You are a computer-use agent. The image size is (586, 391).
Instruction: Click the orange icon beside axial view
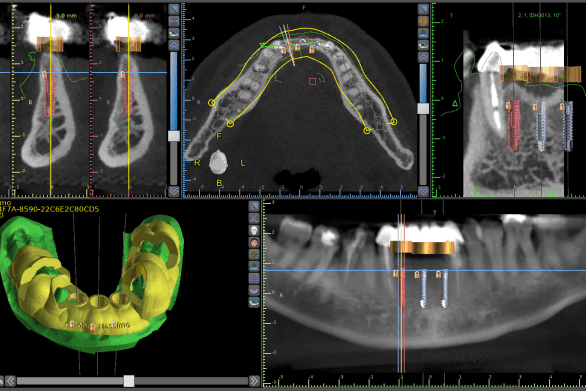423,21
